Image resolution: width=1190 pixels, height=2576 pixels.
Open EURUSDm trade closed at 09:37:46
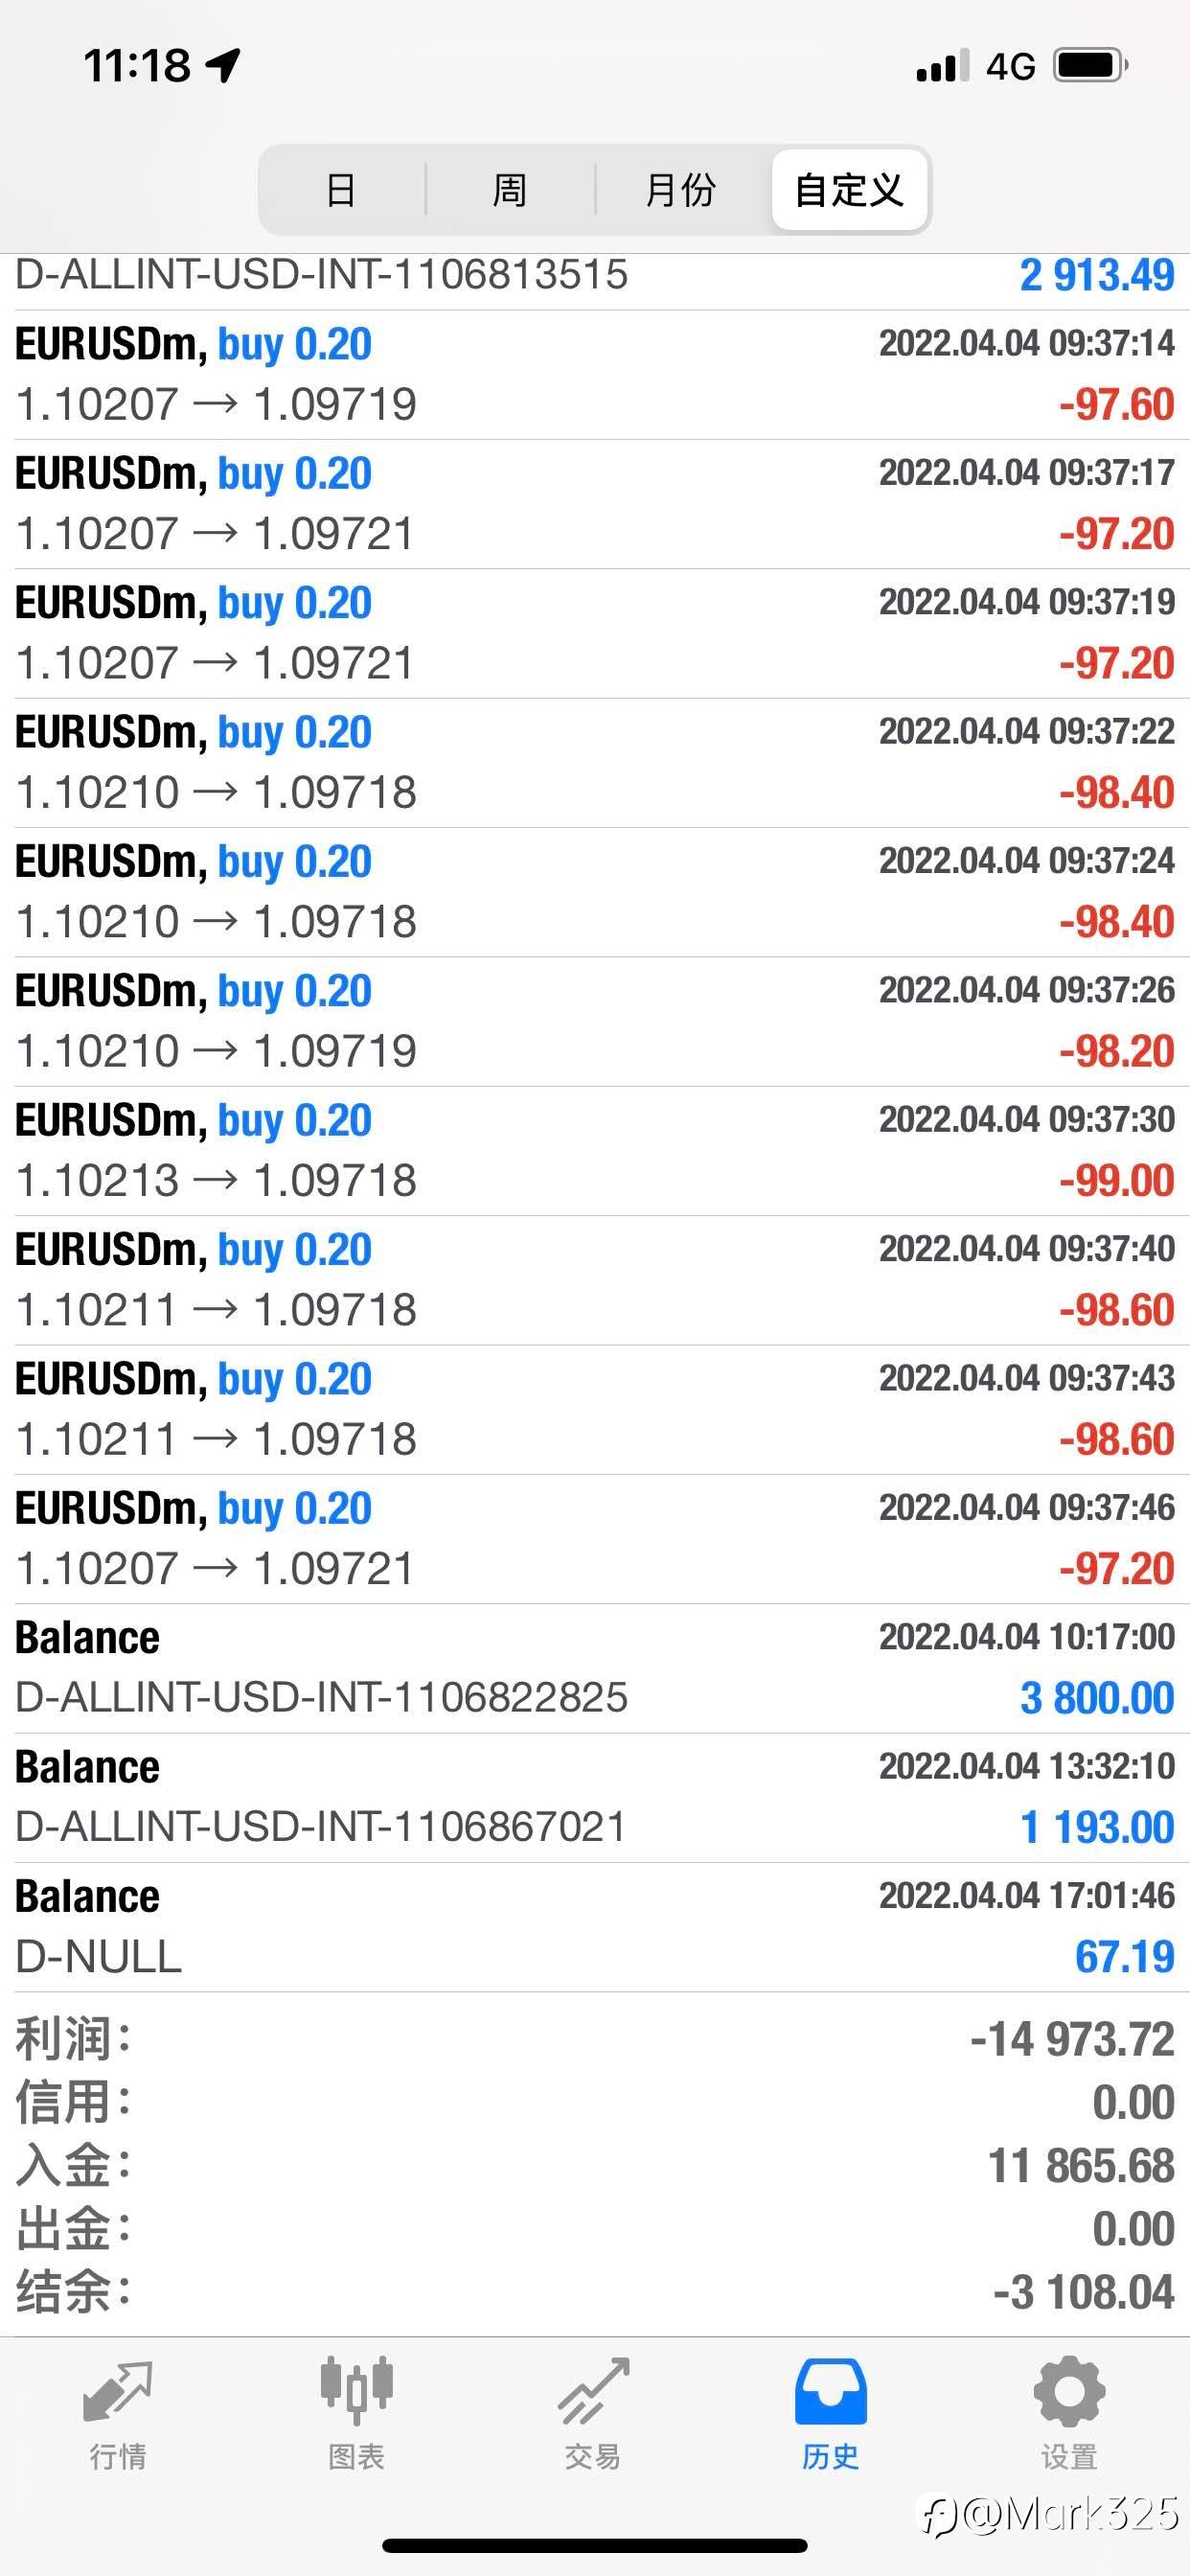coord(595,1539)
